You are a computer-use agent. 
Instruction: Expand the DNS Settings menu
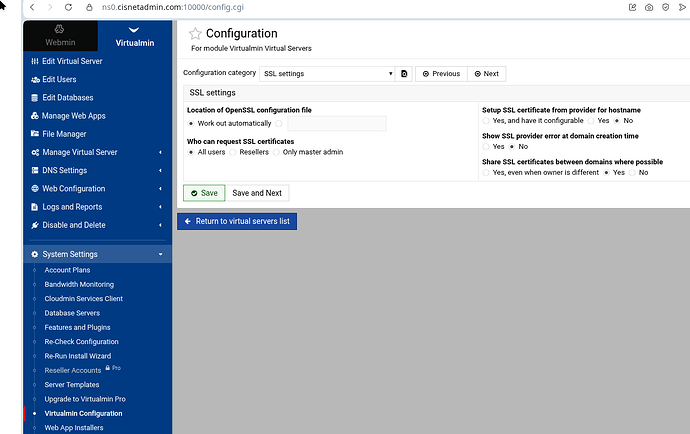click(97, 170)
